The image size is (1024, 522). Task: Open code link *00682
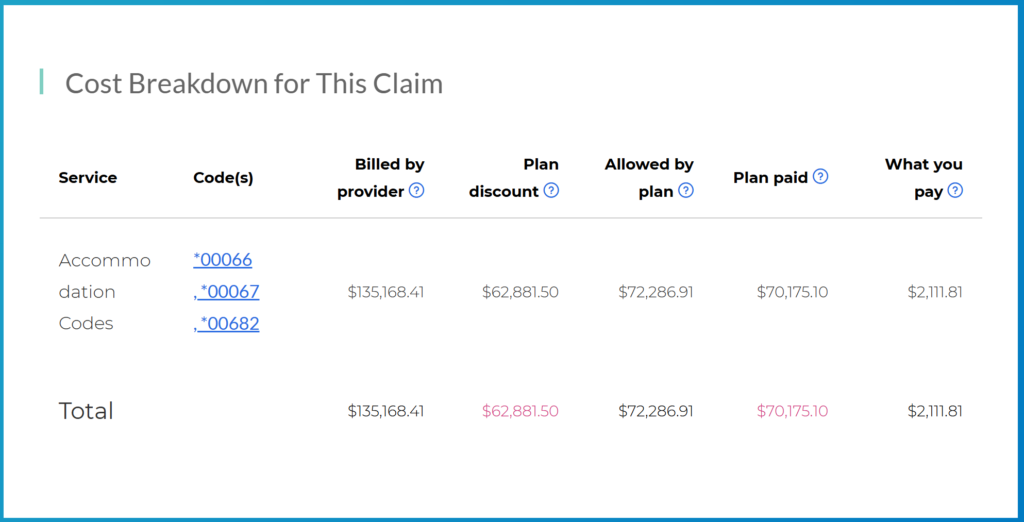[x=229, y=324]
